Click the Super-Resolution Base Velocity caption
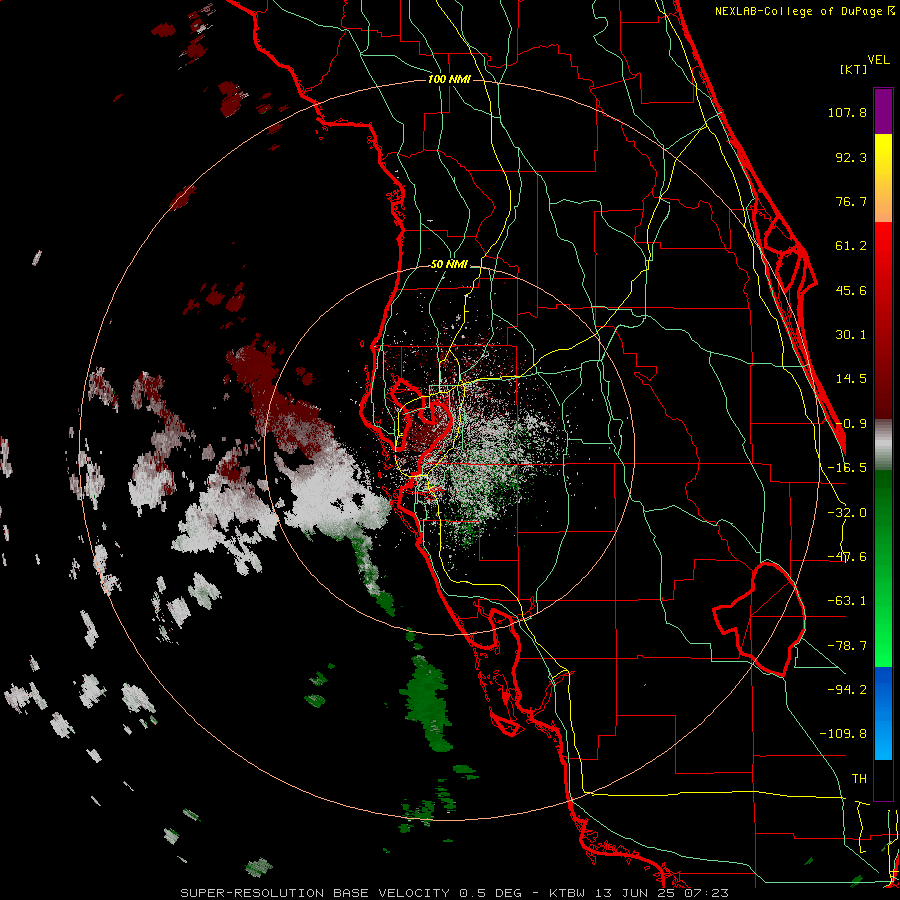The height and width of the screenshot is (900, 900). pos(455,893)
